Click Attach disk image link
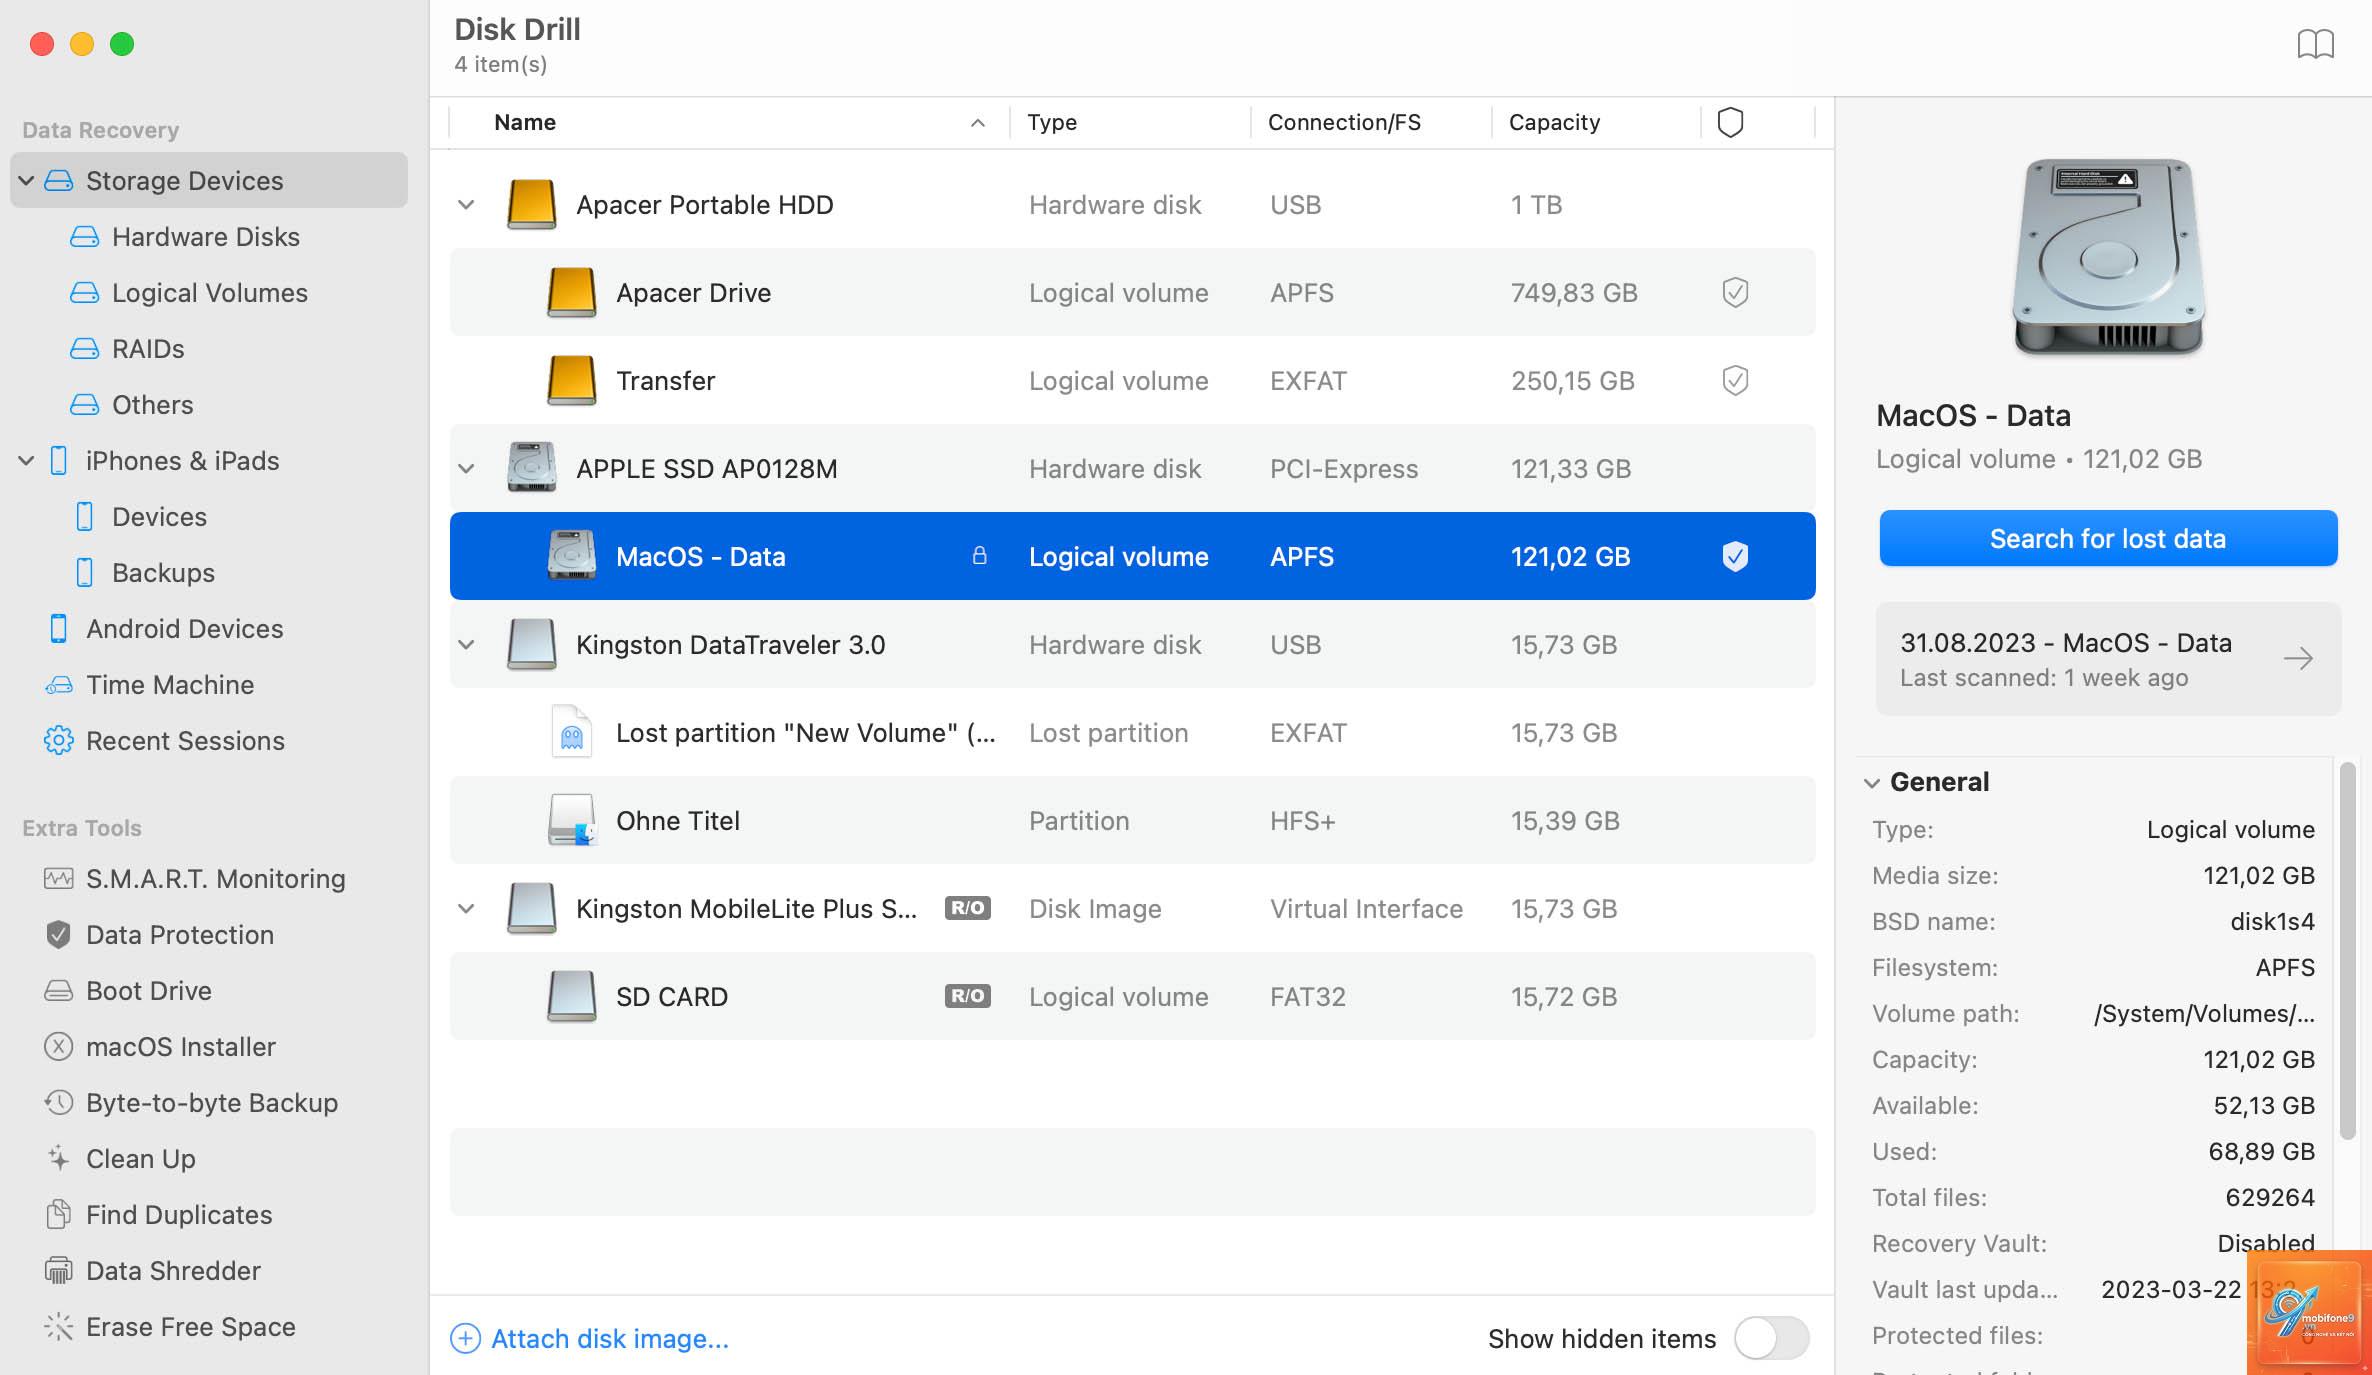 click(x=590, y=1339)
